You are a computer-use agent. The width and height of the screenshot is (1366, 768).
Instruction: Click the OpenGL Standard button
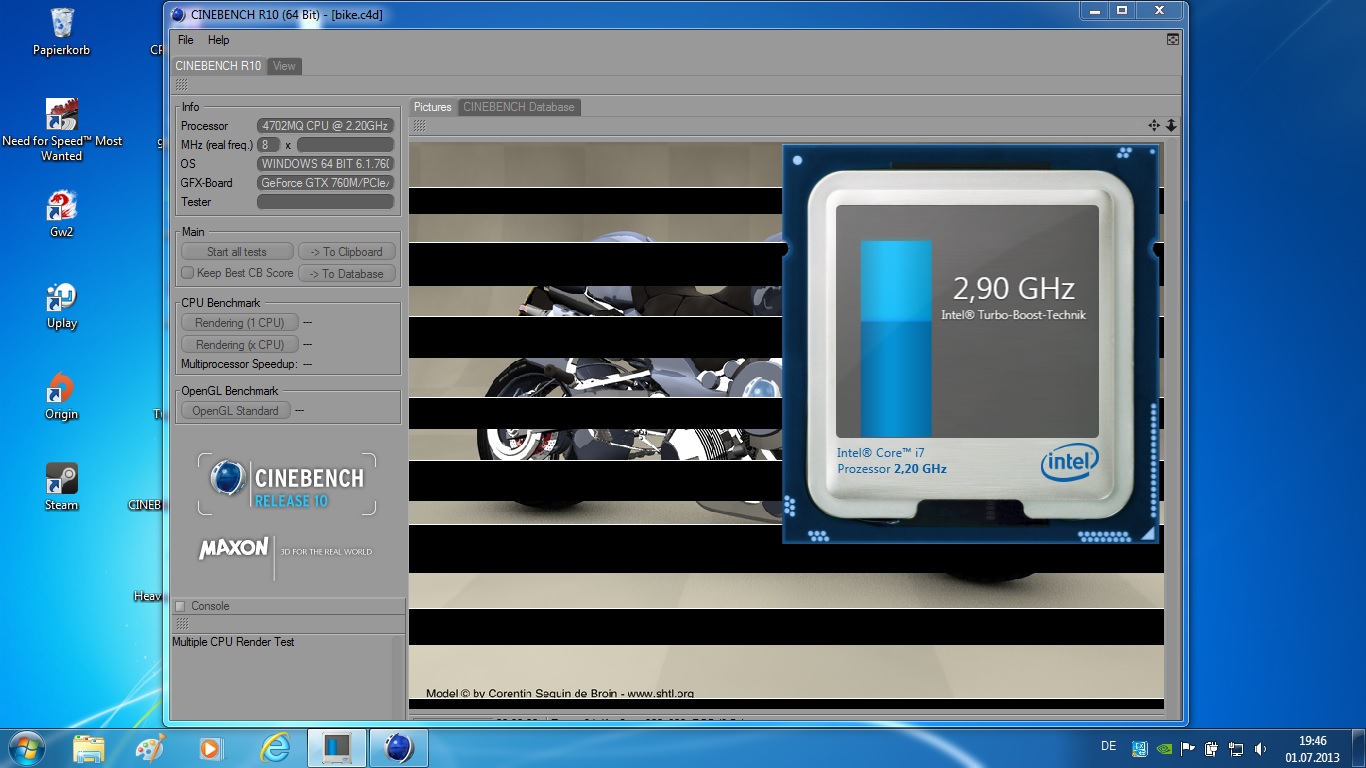pyautogui.click(x=235, y=411)
